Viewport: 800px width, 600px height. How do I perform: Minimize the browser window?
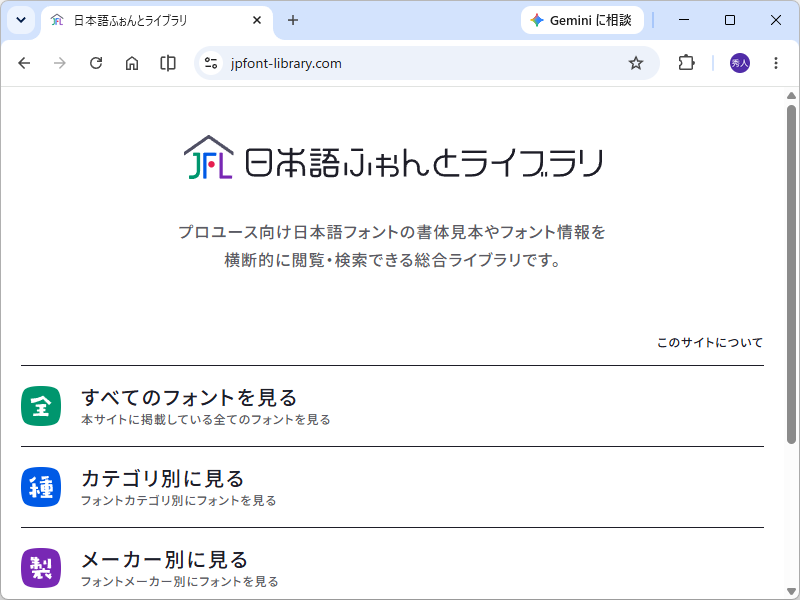[x=684, y=20]
